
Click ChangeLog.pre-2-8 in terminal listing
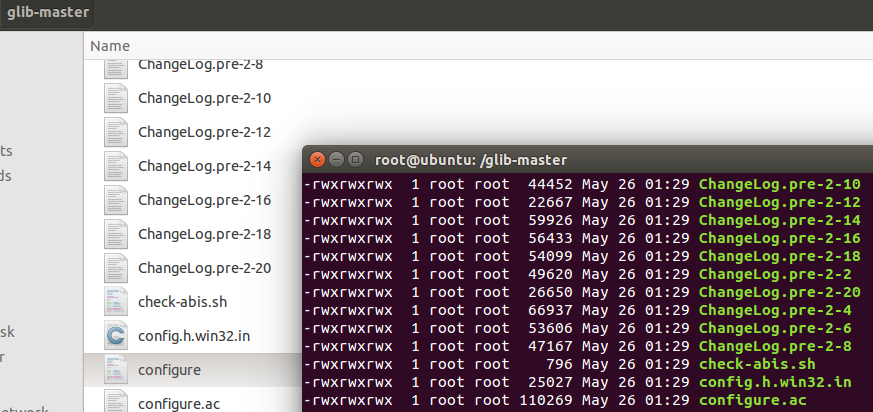click(x=775, y=346)
